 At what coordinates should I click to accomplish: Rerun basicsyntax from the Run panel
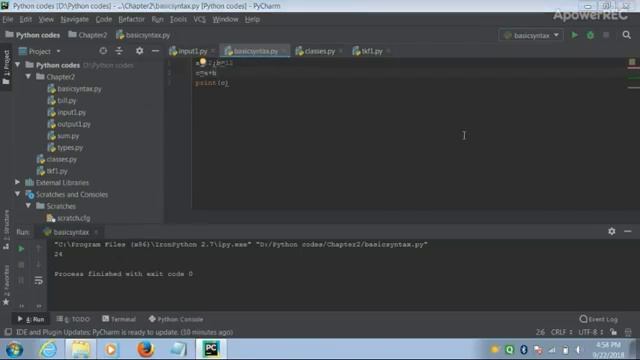pos(21,249)
